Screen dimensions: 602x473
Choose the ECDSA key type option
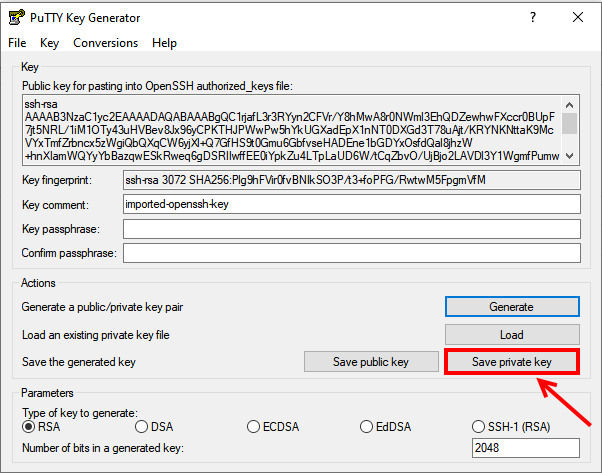tap(255, 427)
